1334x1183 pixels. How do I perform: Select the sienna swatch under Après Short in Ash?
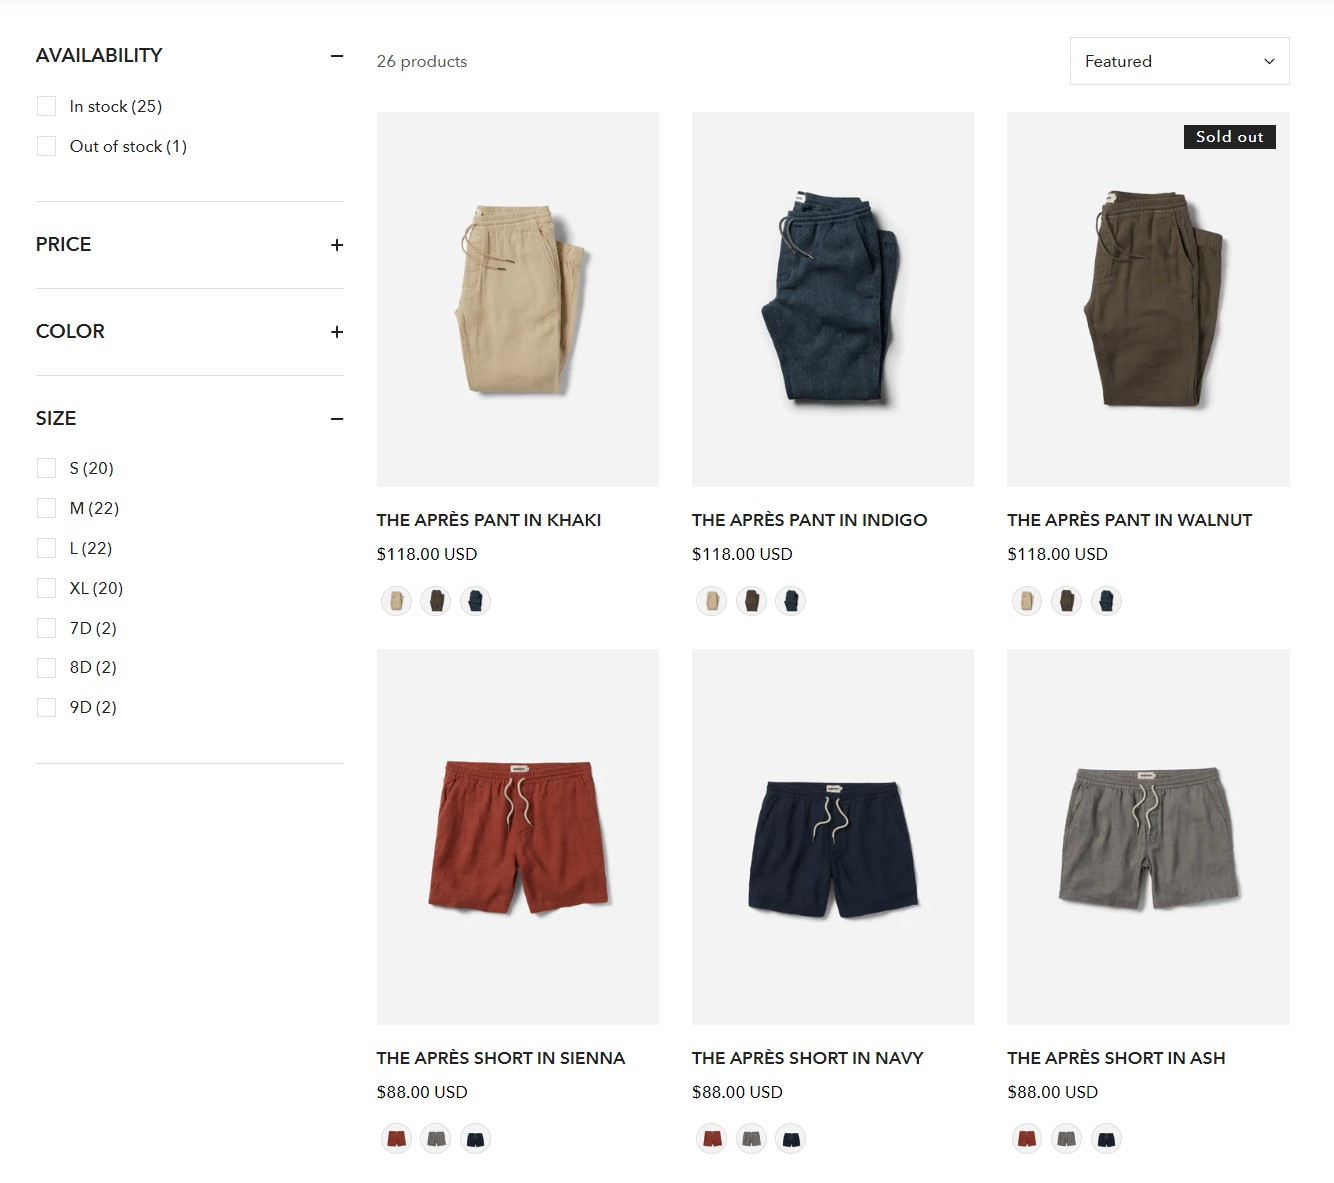[1026, 1138]
